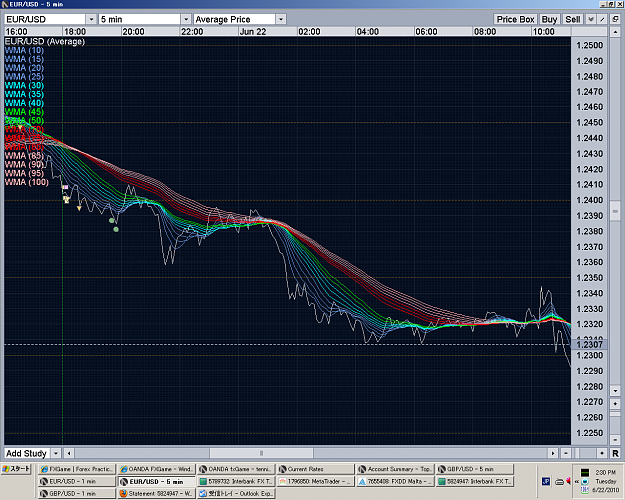Open the 5 min timeframe dropdown

145,19
